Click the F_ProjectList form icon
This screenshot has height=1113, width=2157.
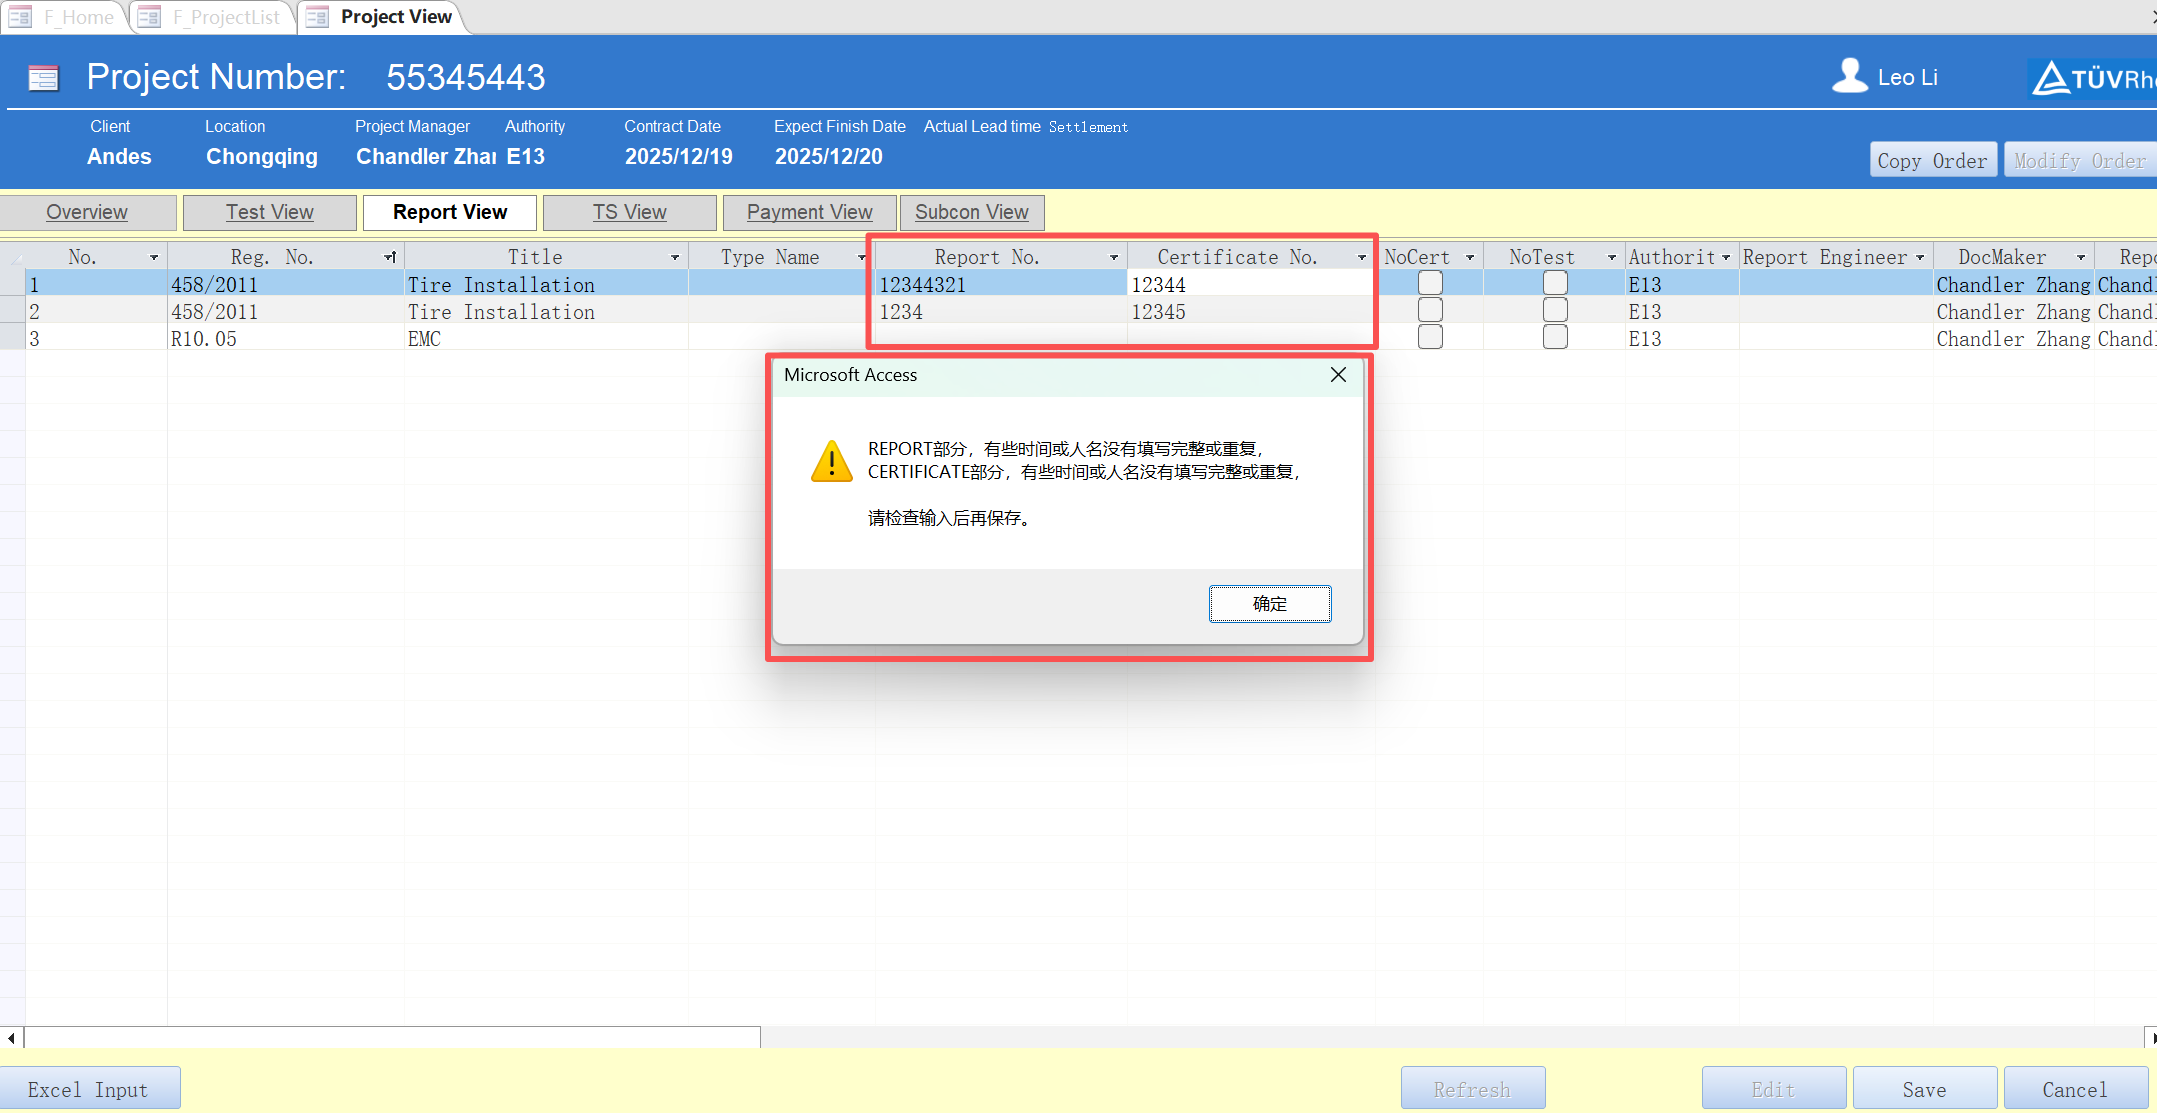(149, 16)
